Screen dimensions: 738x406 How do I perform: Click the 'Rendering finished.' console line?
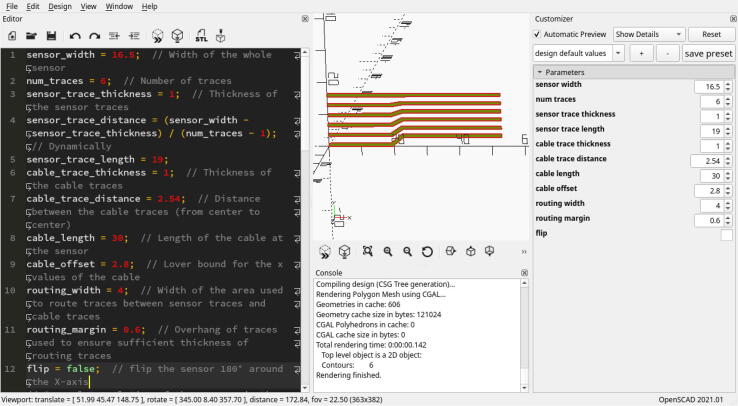tap(349, 375)
